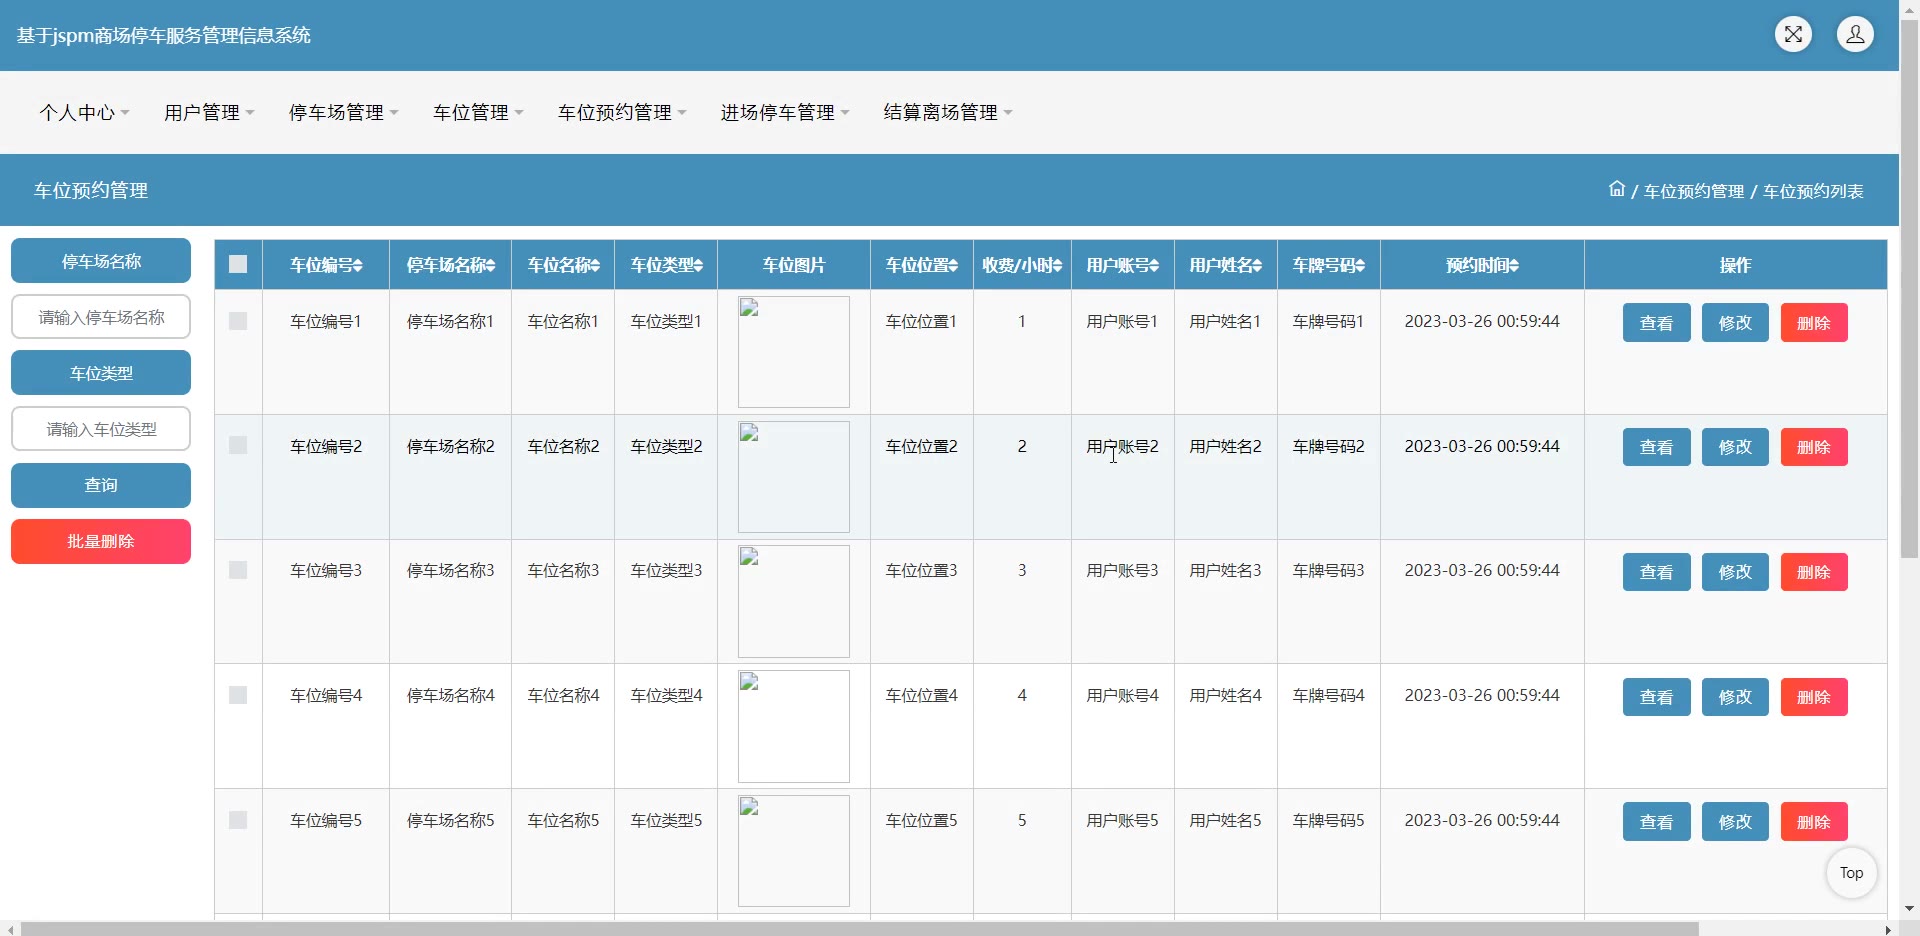The image size is (1920, 936).
Task: Expand the 个人中心 dropdown menu
Action: click(84, 113)
